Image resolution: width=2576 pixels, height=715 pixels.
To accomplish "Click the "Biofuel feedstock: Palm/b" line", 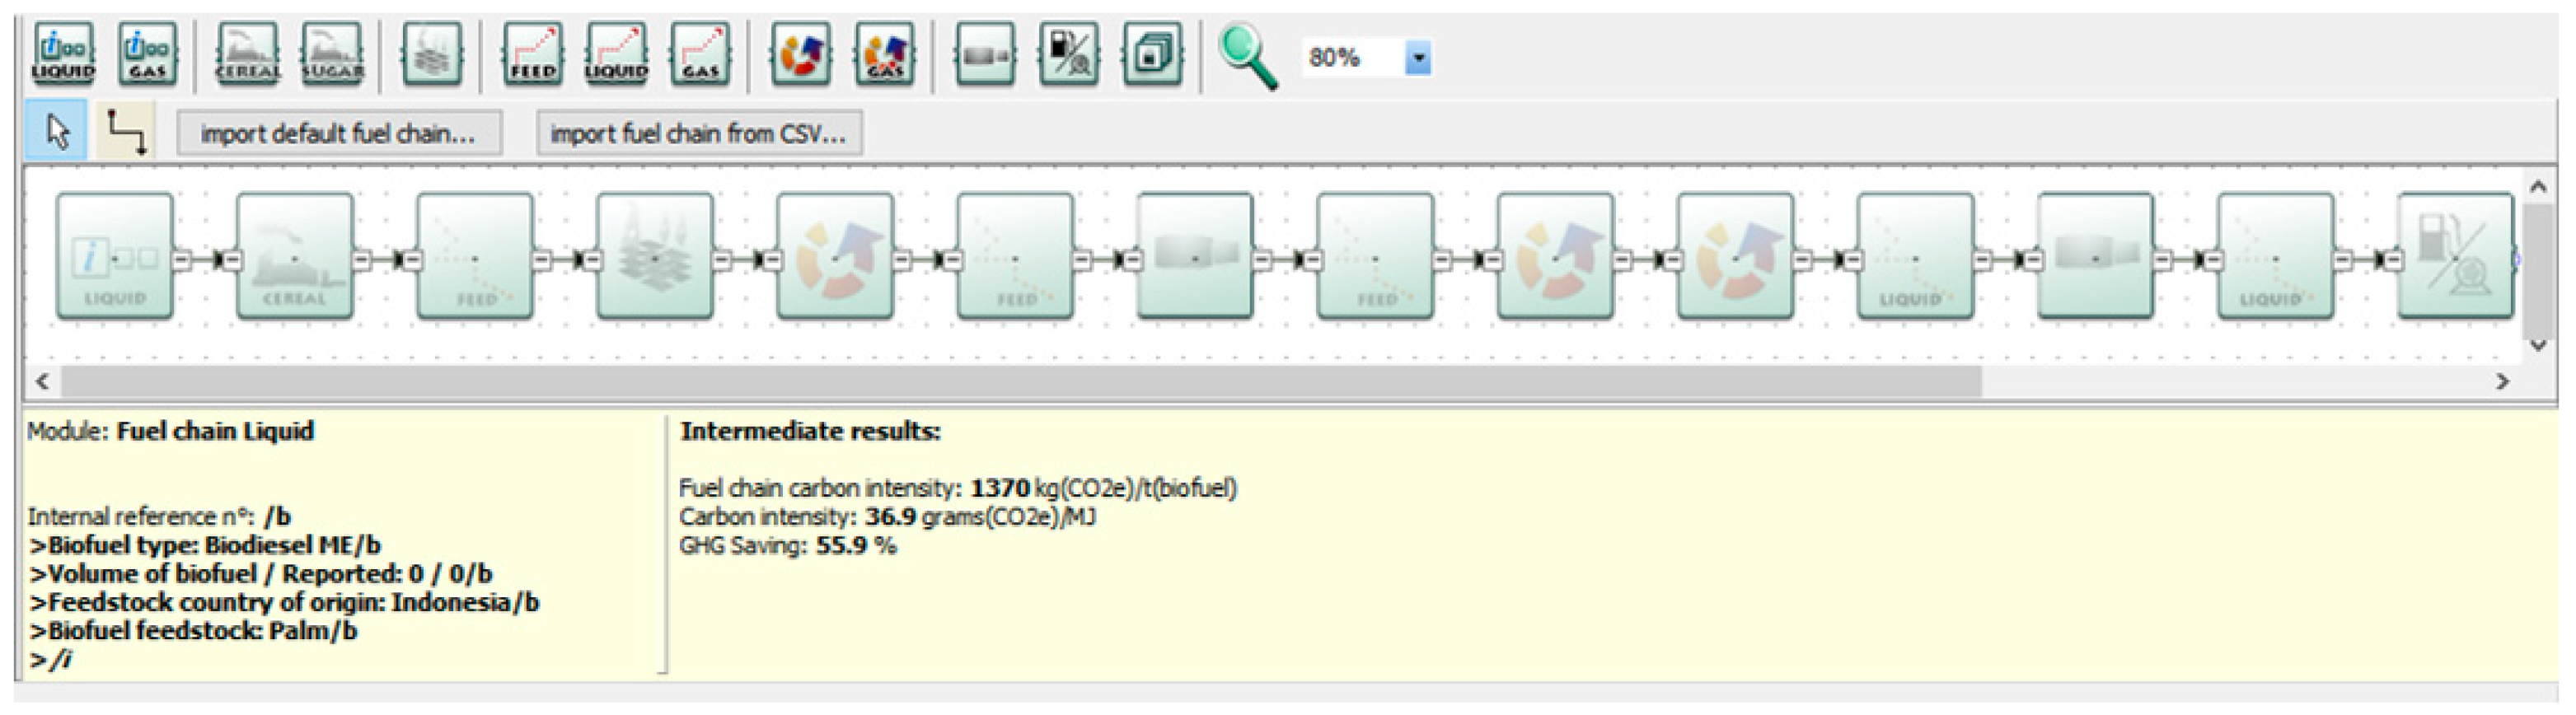I will (x=193, y=631).
